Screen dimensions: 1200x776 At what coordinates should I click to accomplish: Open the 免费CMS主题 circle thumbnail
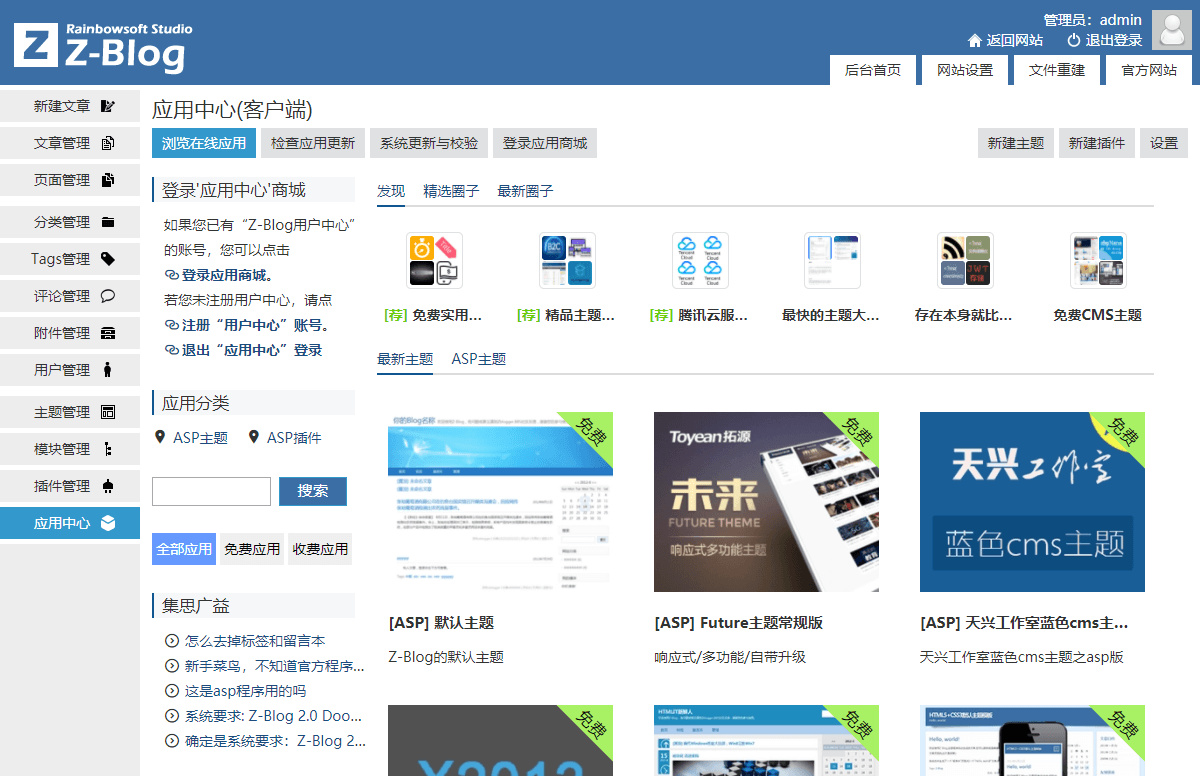point(1098,261)
